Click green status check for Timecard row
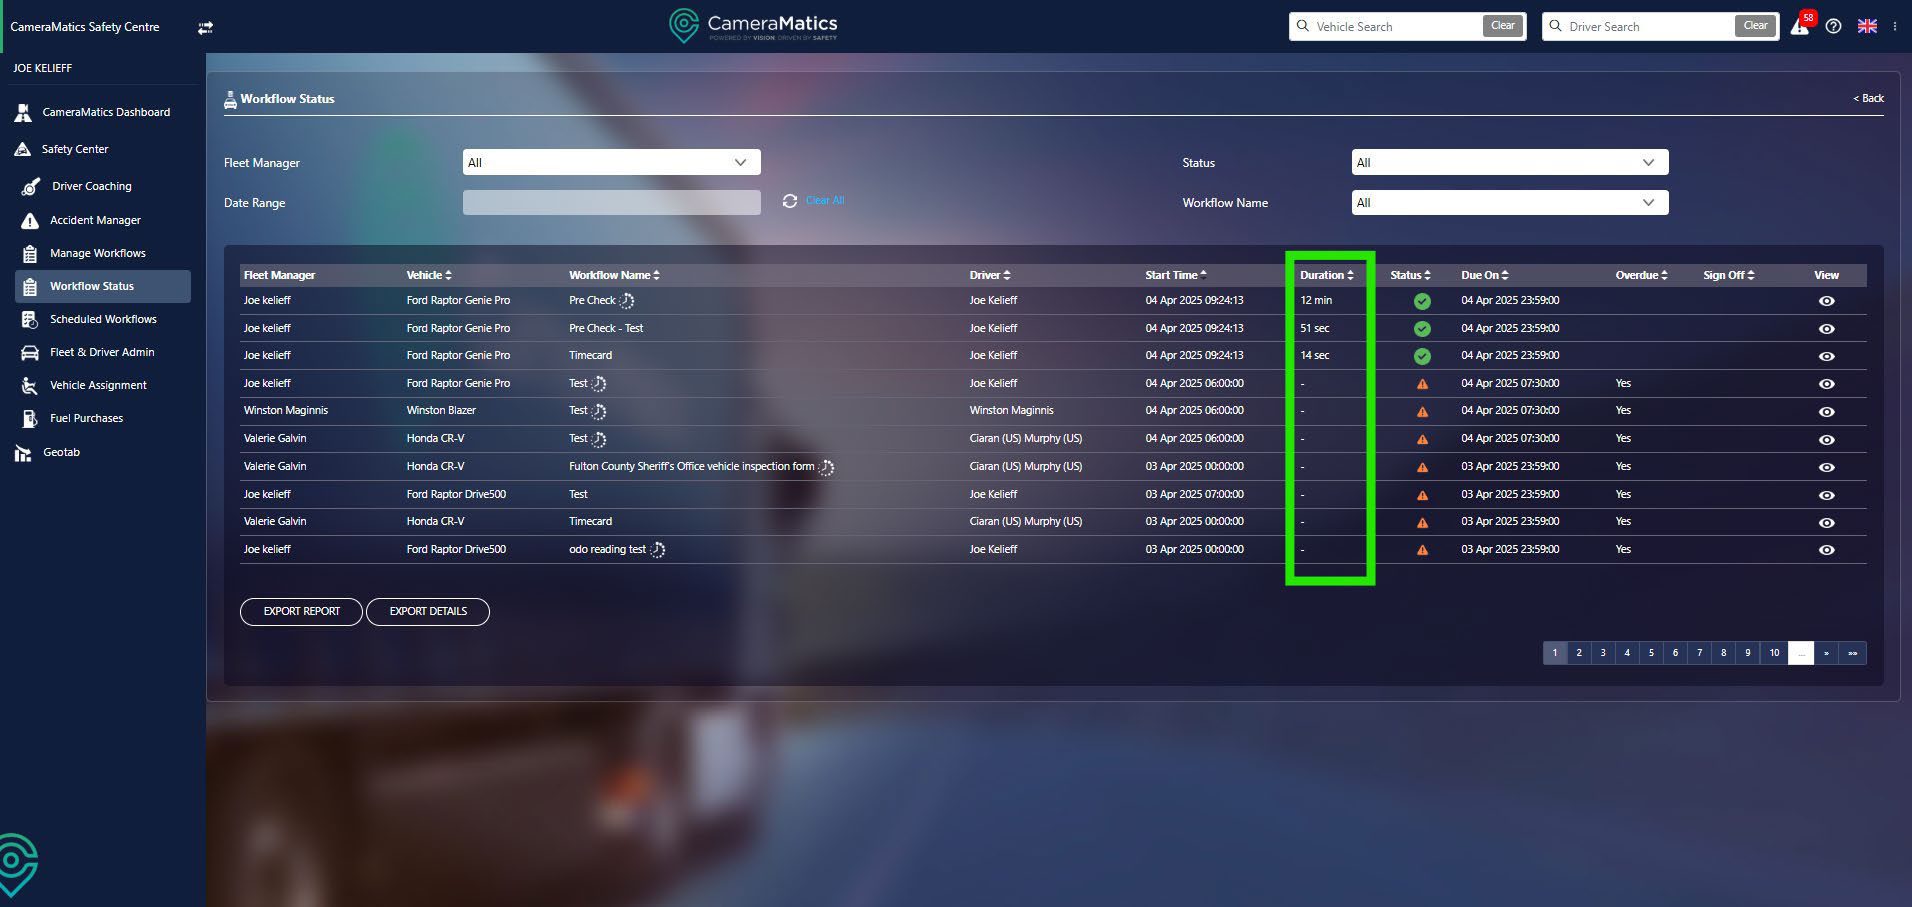Image resolution: width=1912 pixels, height=907 pixels. pos(1422,356)
